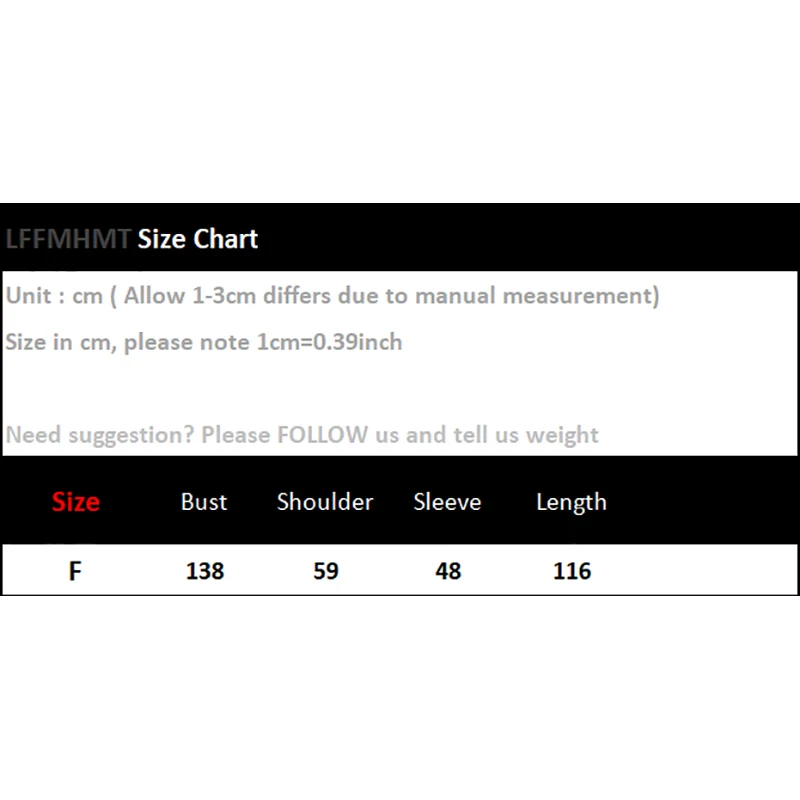Click the Unit : cm measurement note
This screenshot has width=800, height=800.
pyautogui.click(x=332, y=296)
